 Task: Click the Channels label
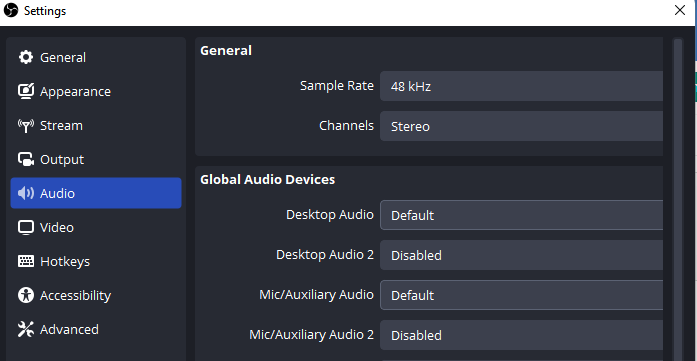(346, 125)
